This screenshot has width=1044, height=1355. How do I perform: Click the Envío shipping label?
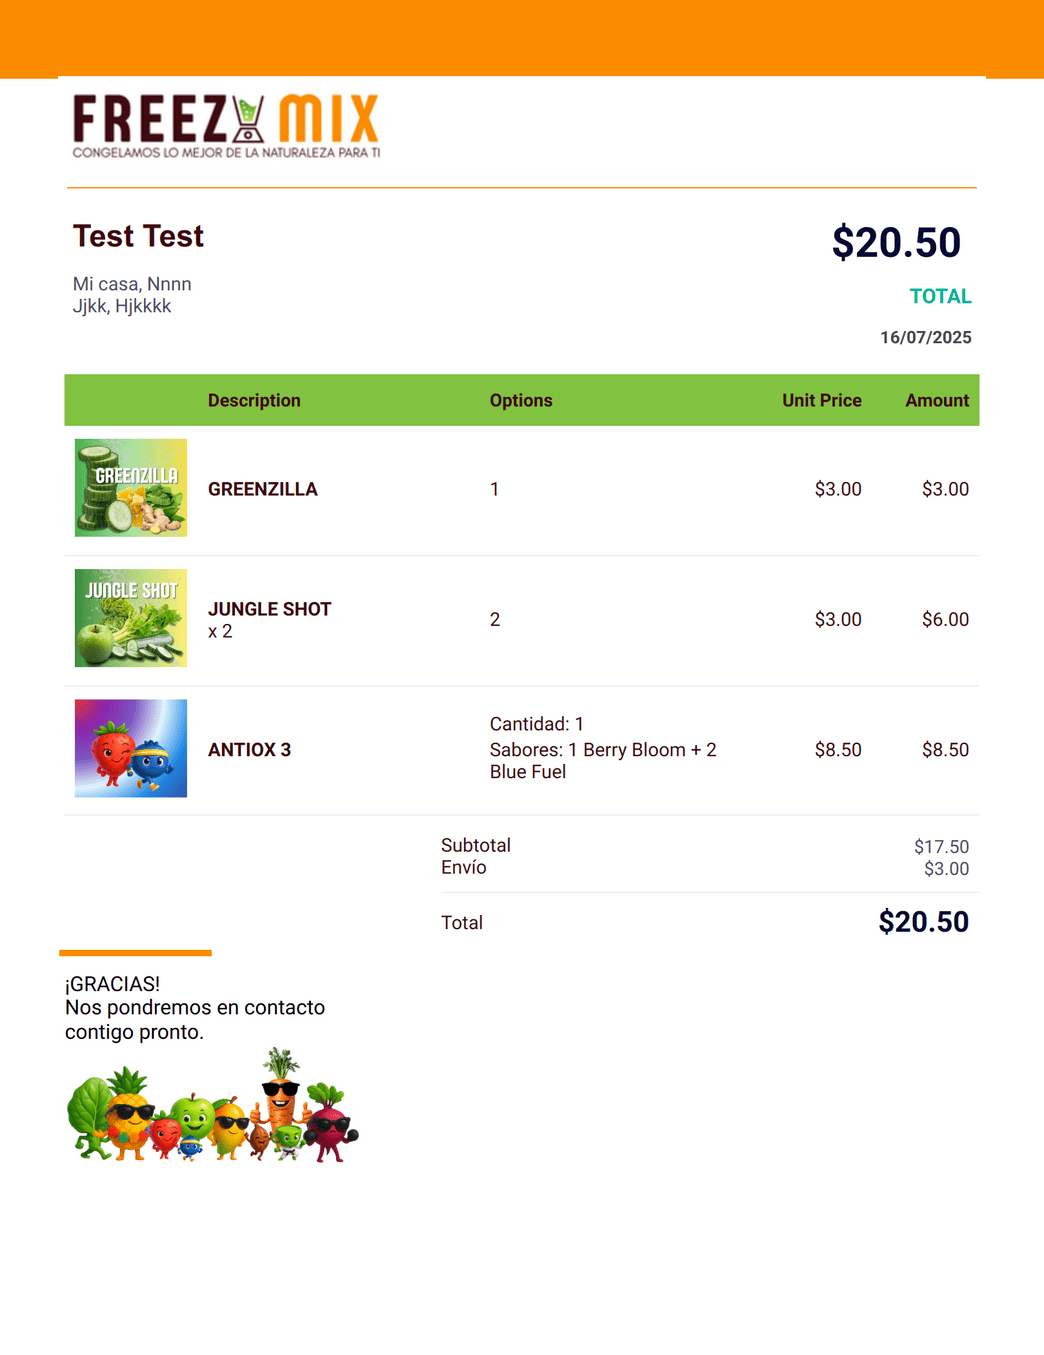click(x=464, y=867)
